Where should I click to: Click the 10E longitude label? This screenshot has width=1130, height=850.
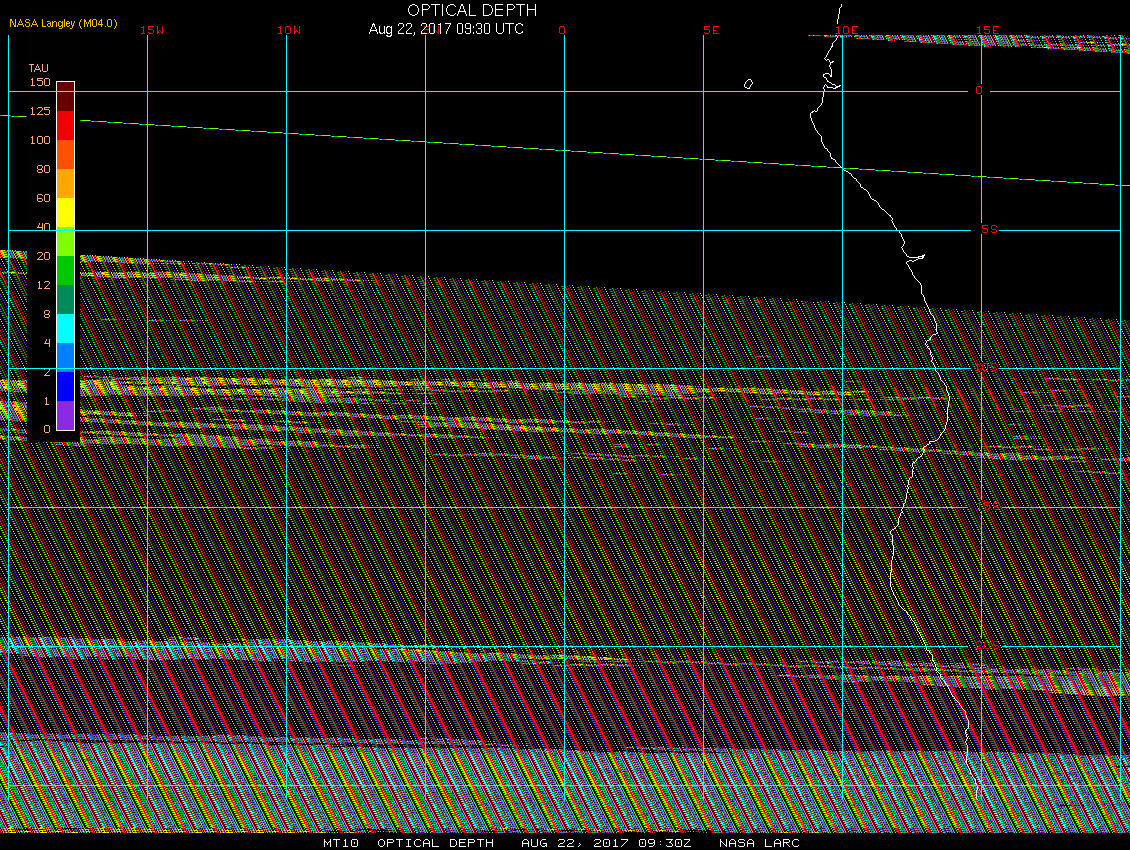tap(846, 30)
